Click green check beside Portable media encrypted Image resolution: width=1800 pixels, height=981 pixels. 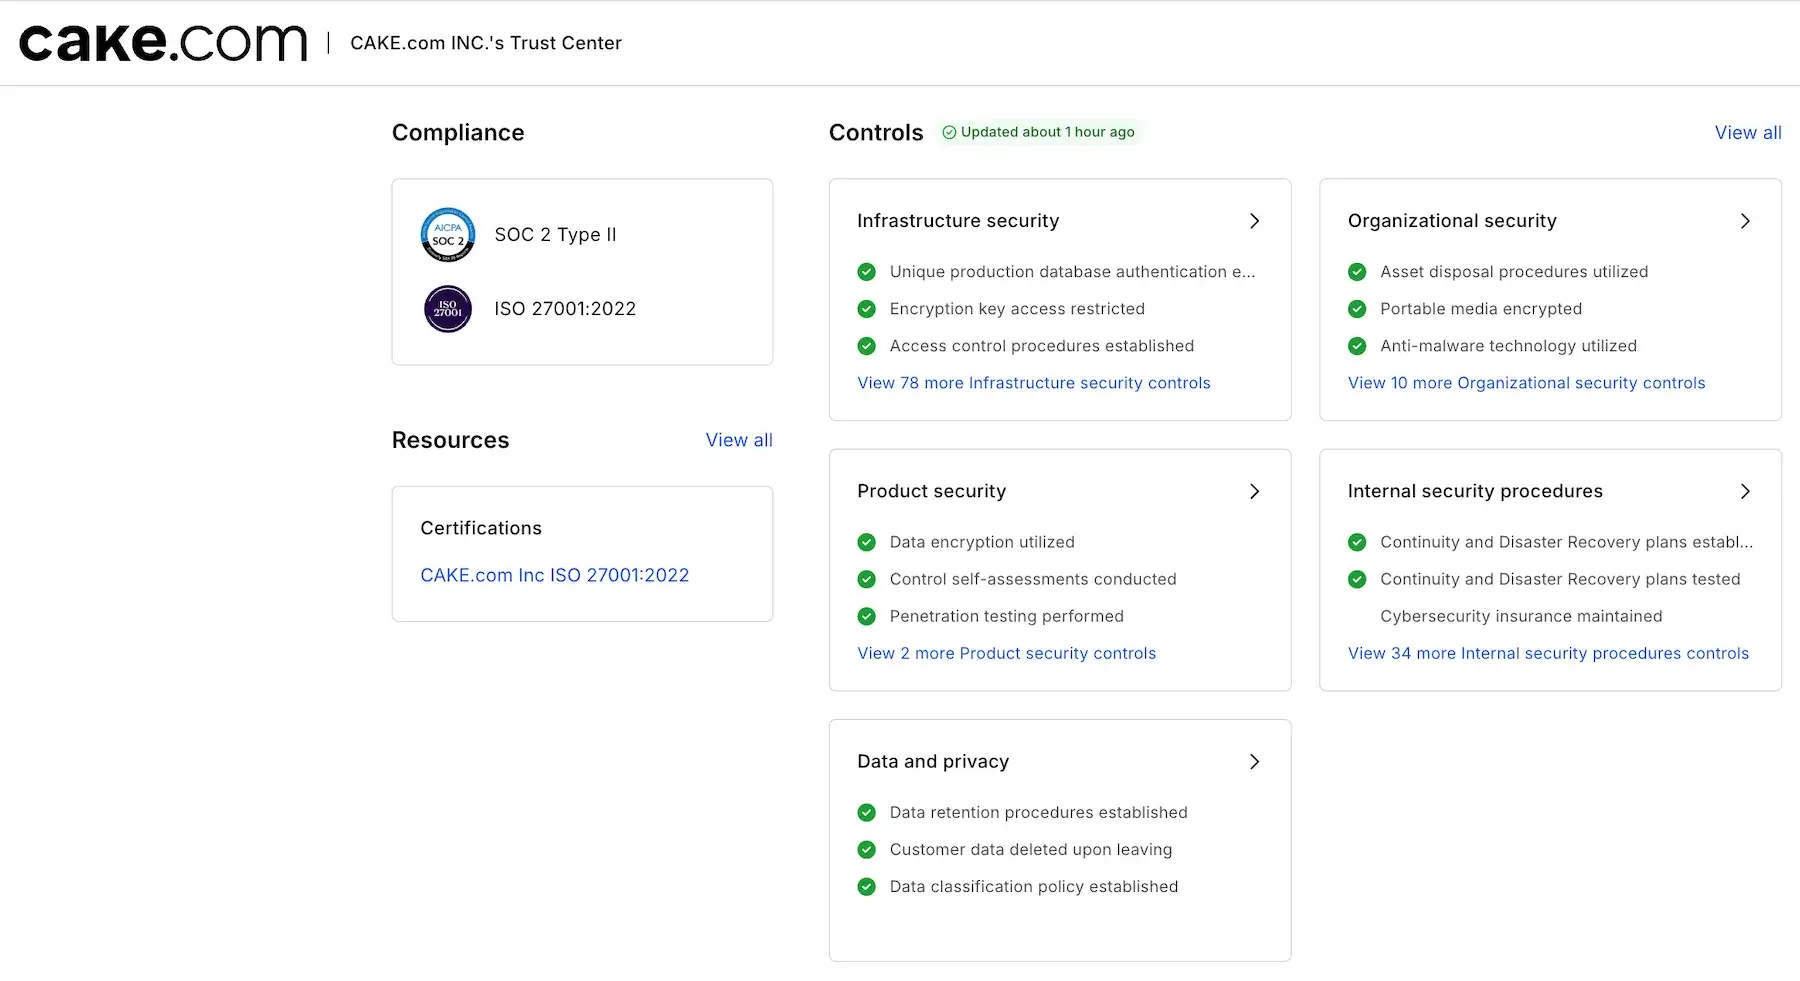tap(1357, 309)
